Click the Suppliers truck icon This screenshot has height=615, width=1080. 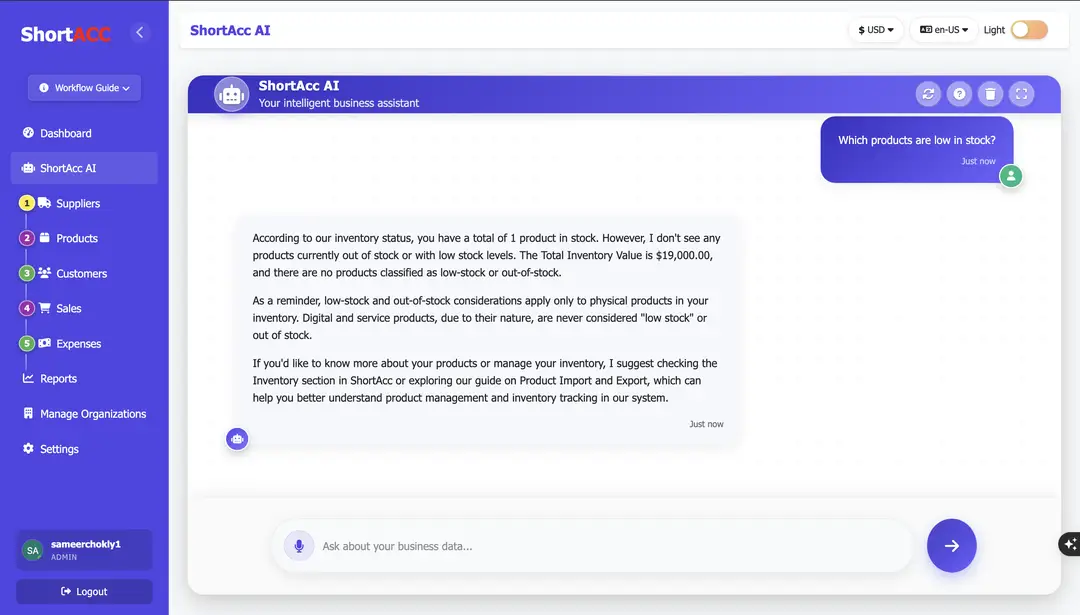pyautogui.click(x=45, y=202)
